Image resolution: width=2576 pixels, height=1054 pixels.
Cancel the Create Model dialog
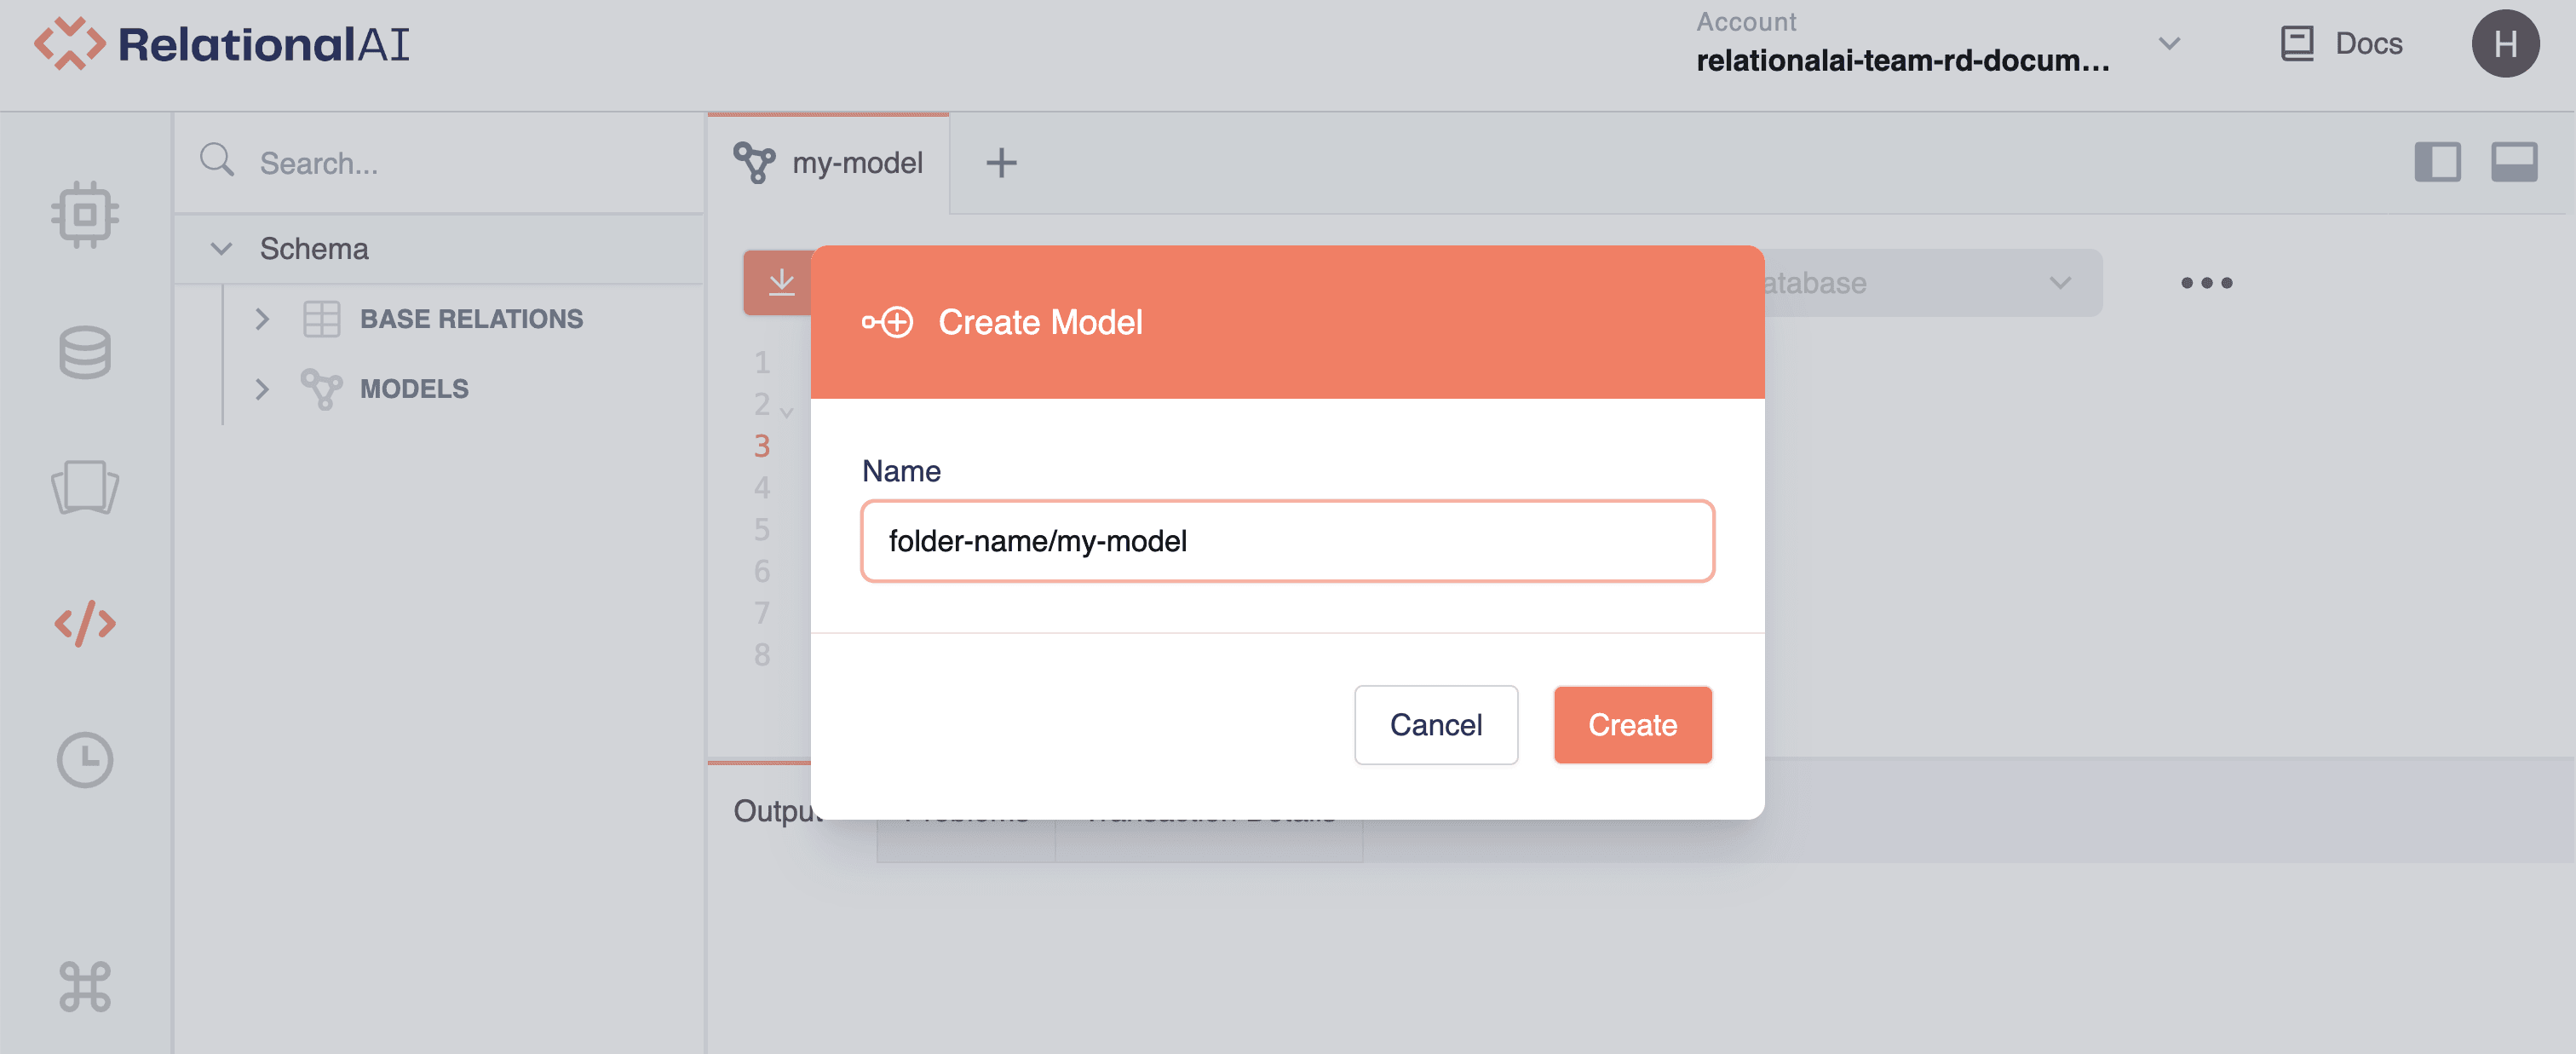point(1435,725)
